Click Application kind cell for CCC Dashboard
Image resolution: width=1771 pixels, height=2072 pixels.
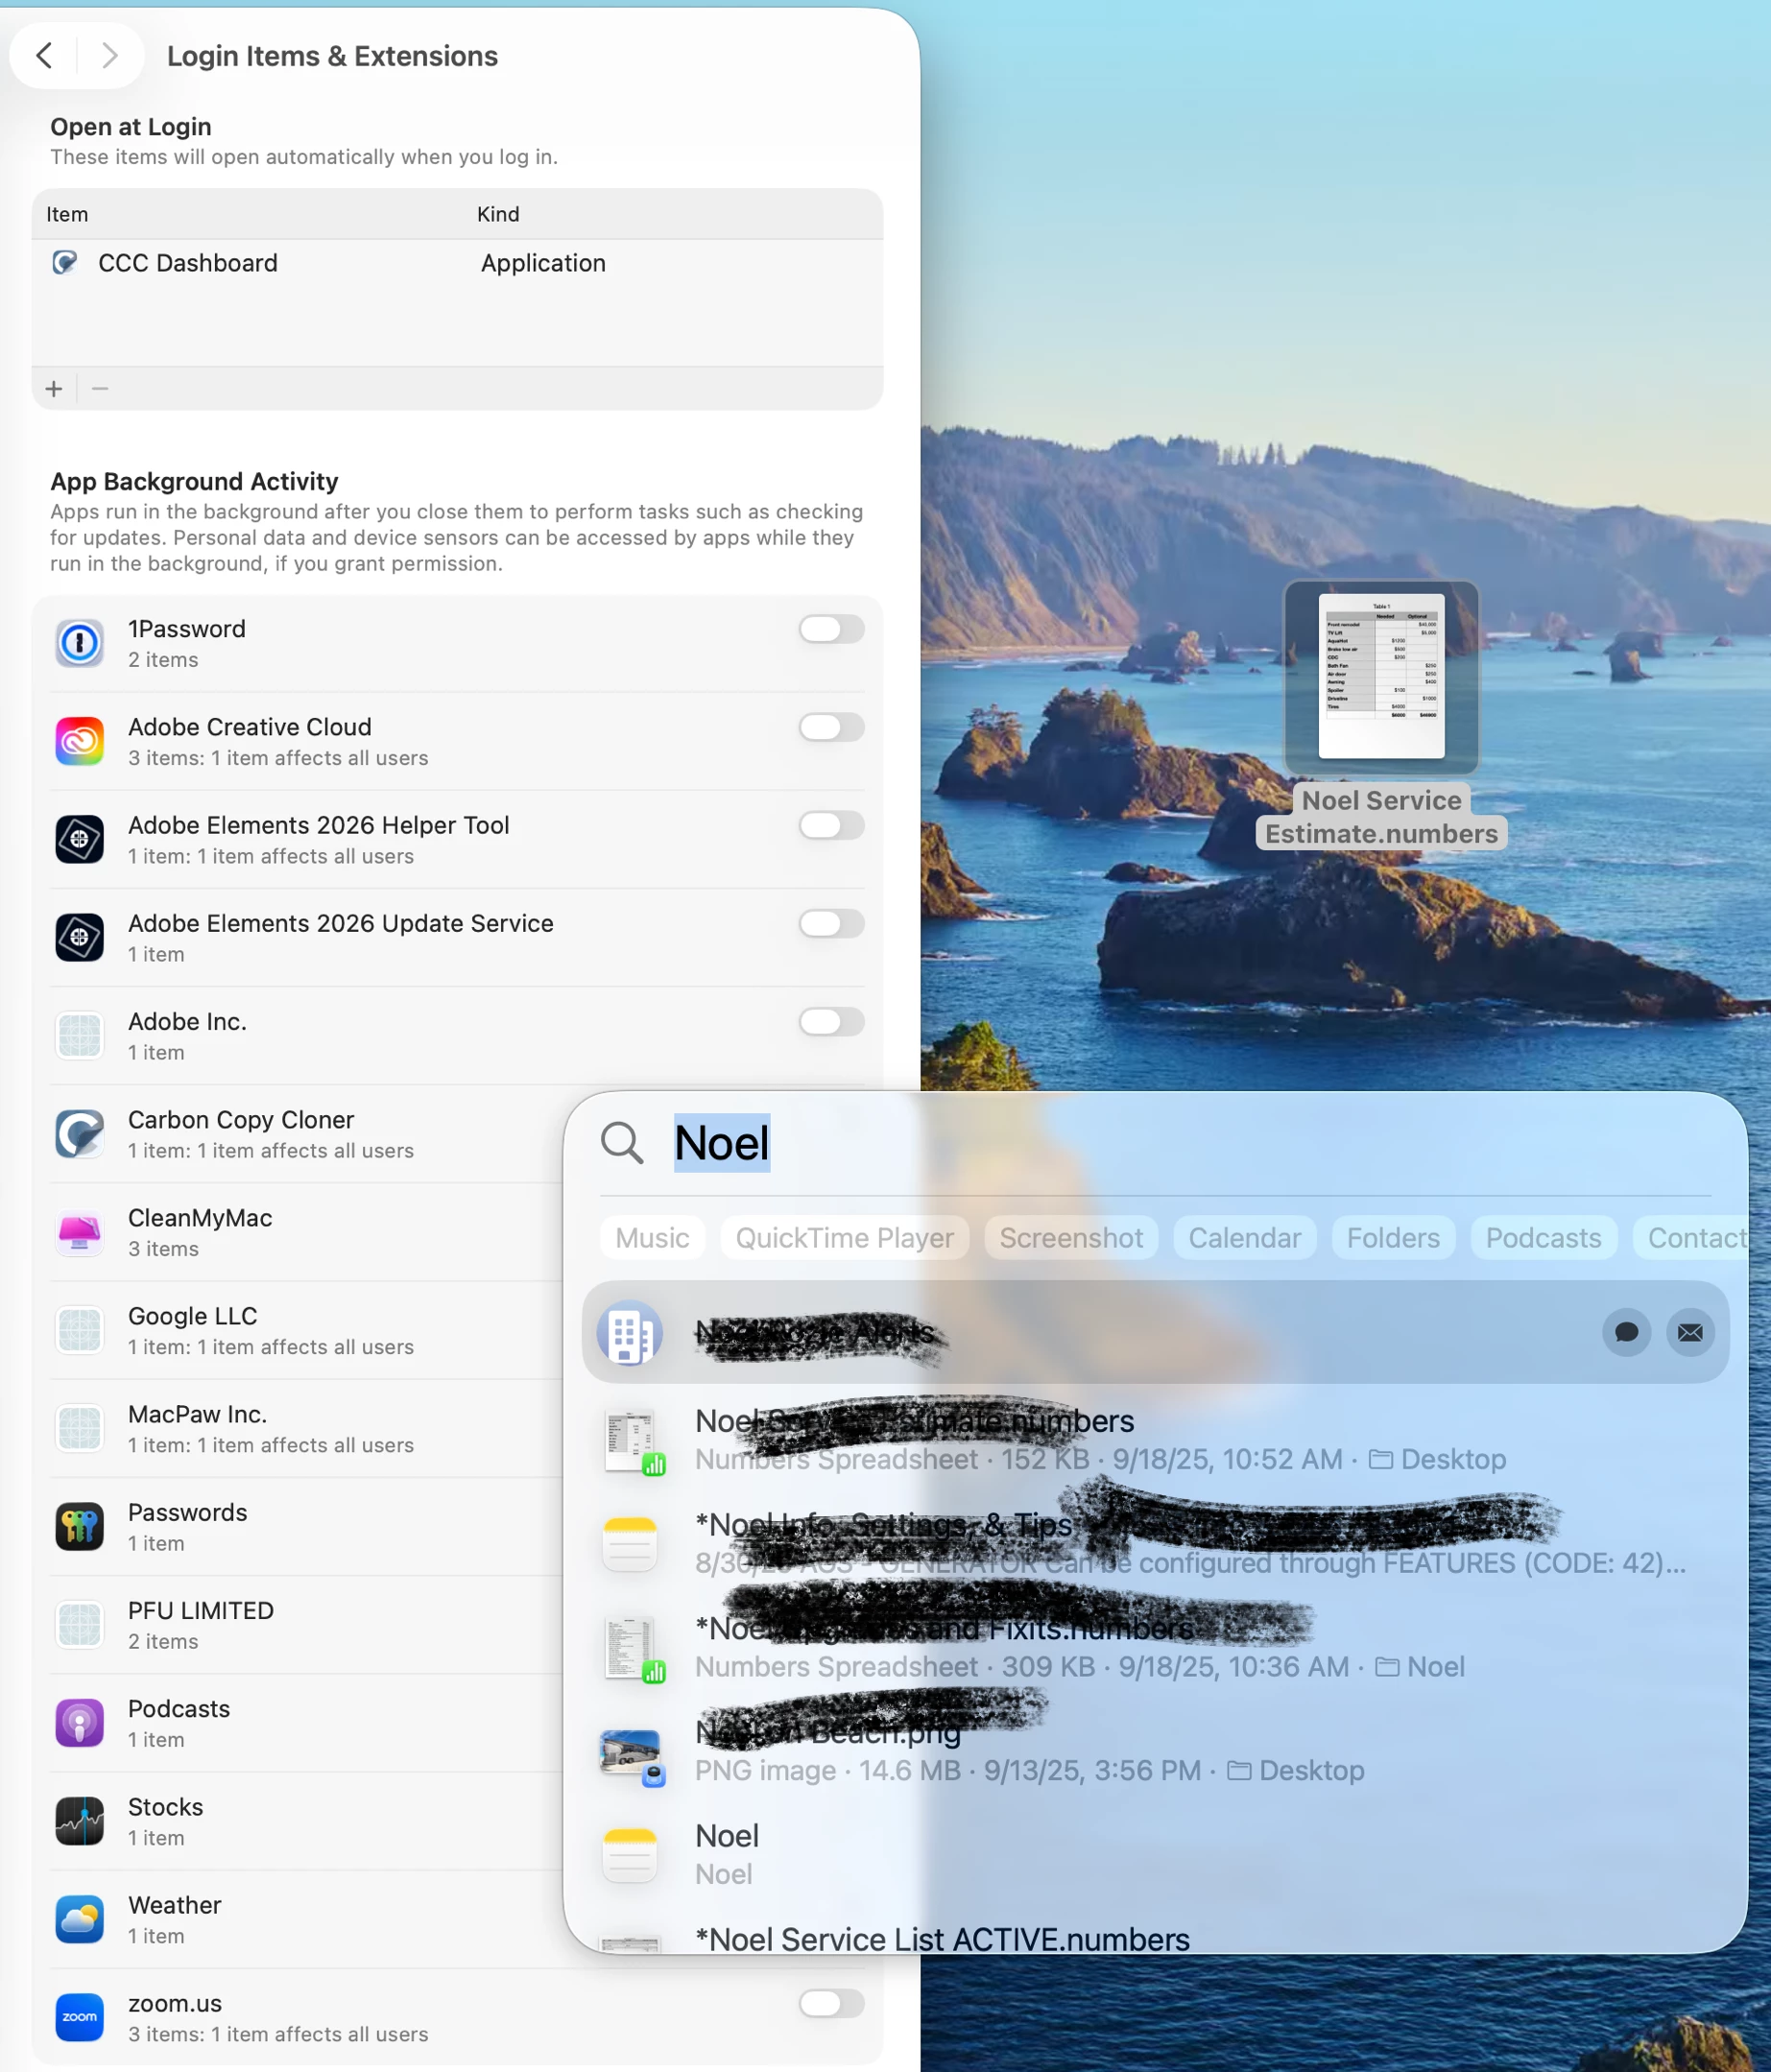[x=543, y=263]
